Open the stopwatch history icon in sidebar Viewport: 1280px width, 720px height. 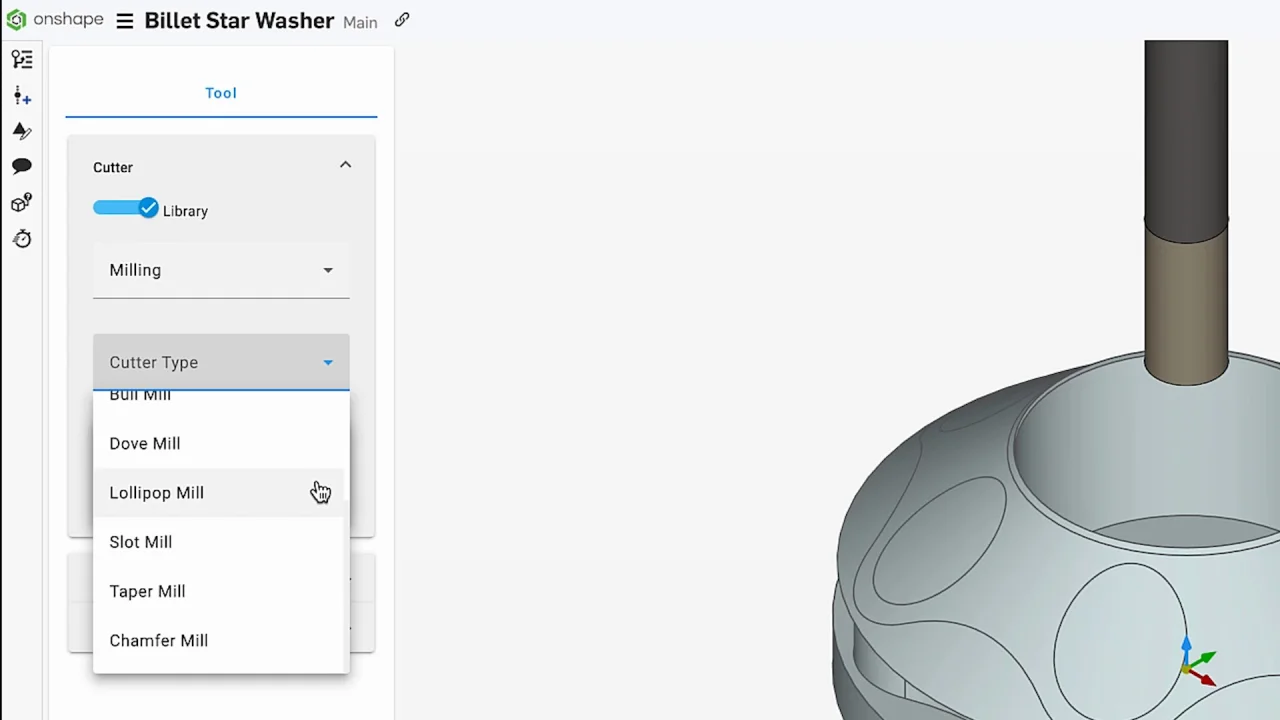22,238
